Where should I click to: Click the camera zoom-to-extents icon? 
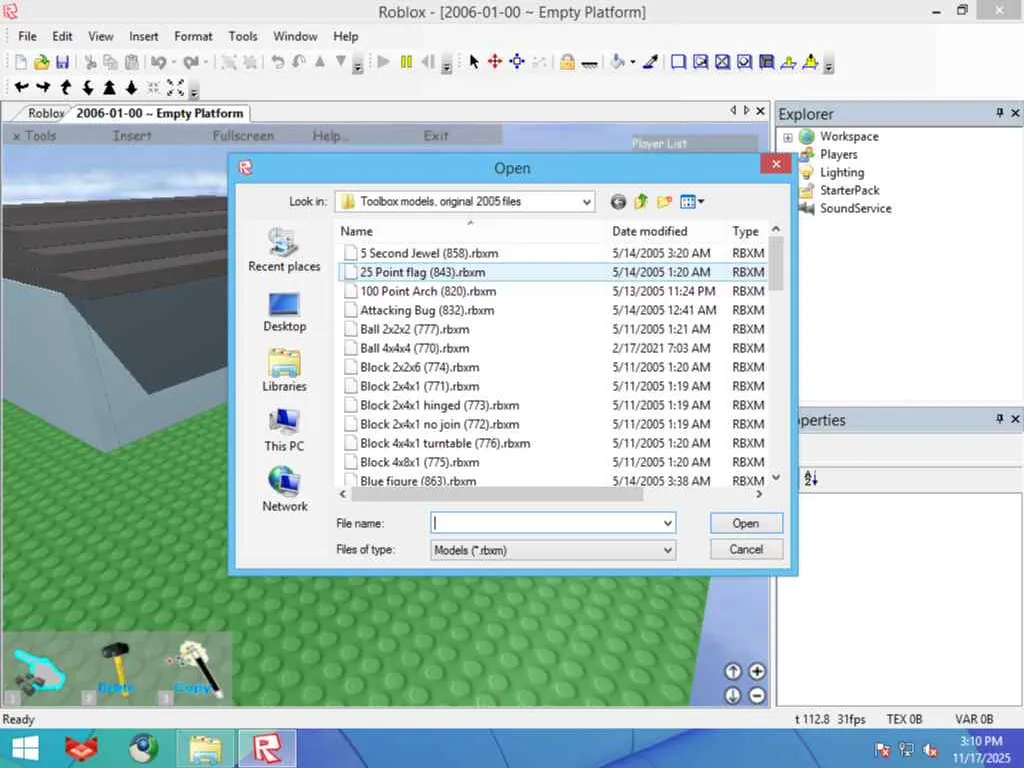point(175,88)
